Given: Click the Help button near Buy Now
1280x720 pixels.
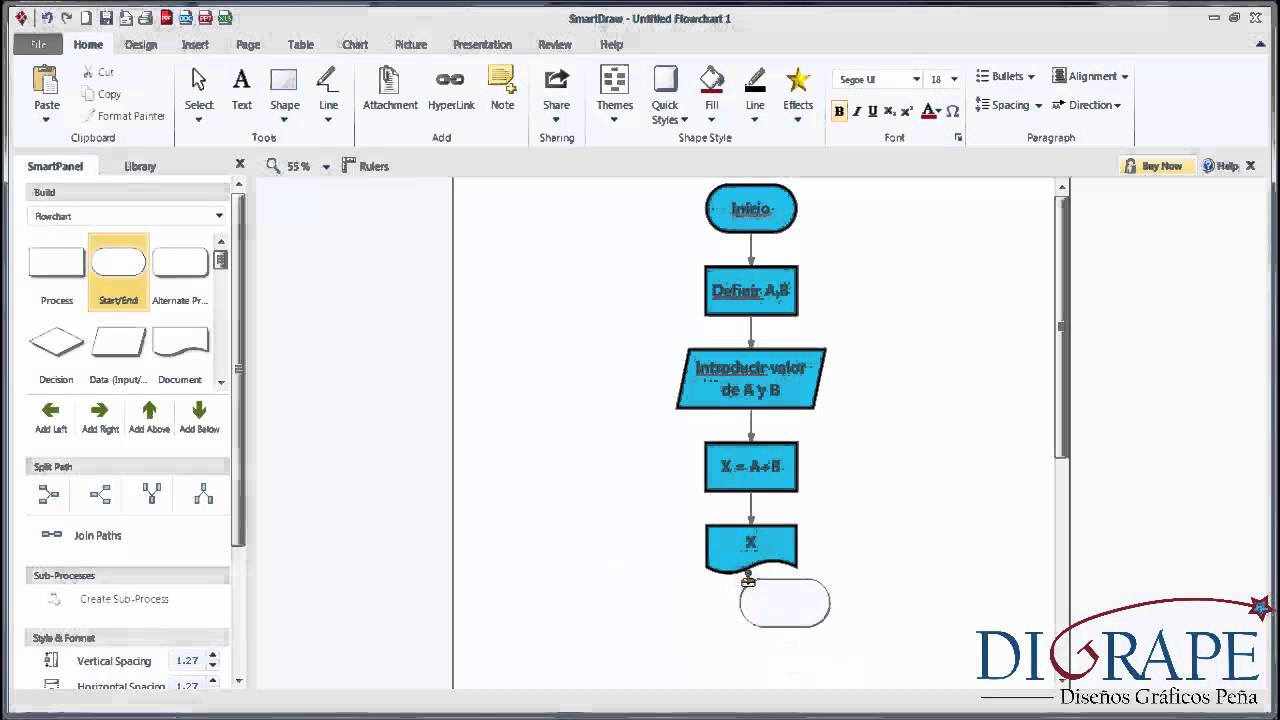Looking at the screenshot, I should pyautogui.click(x=1220, y=166).
